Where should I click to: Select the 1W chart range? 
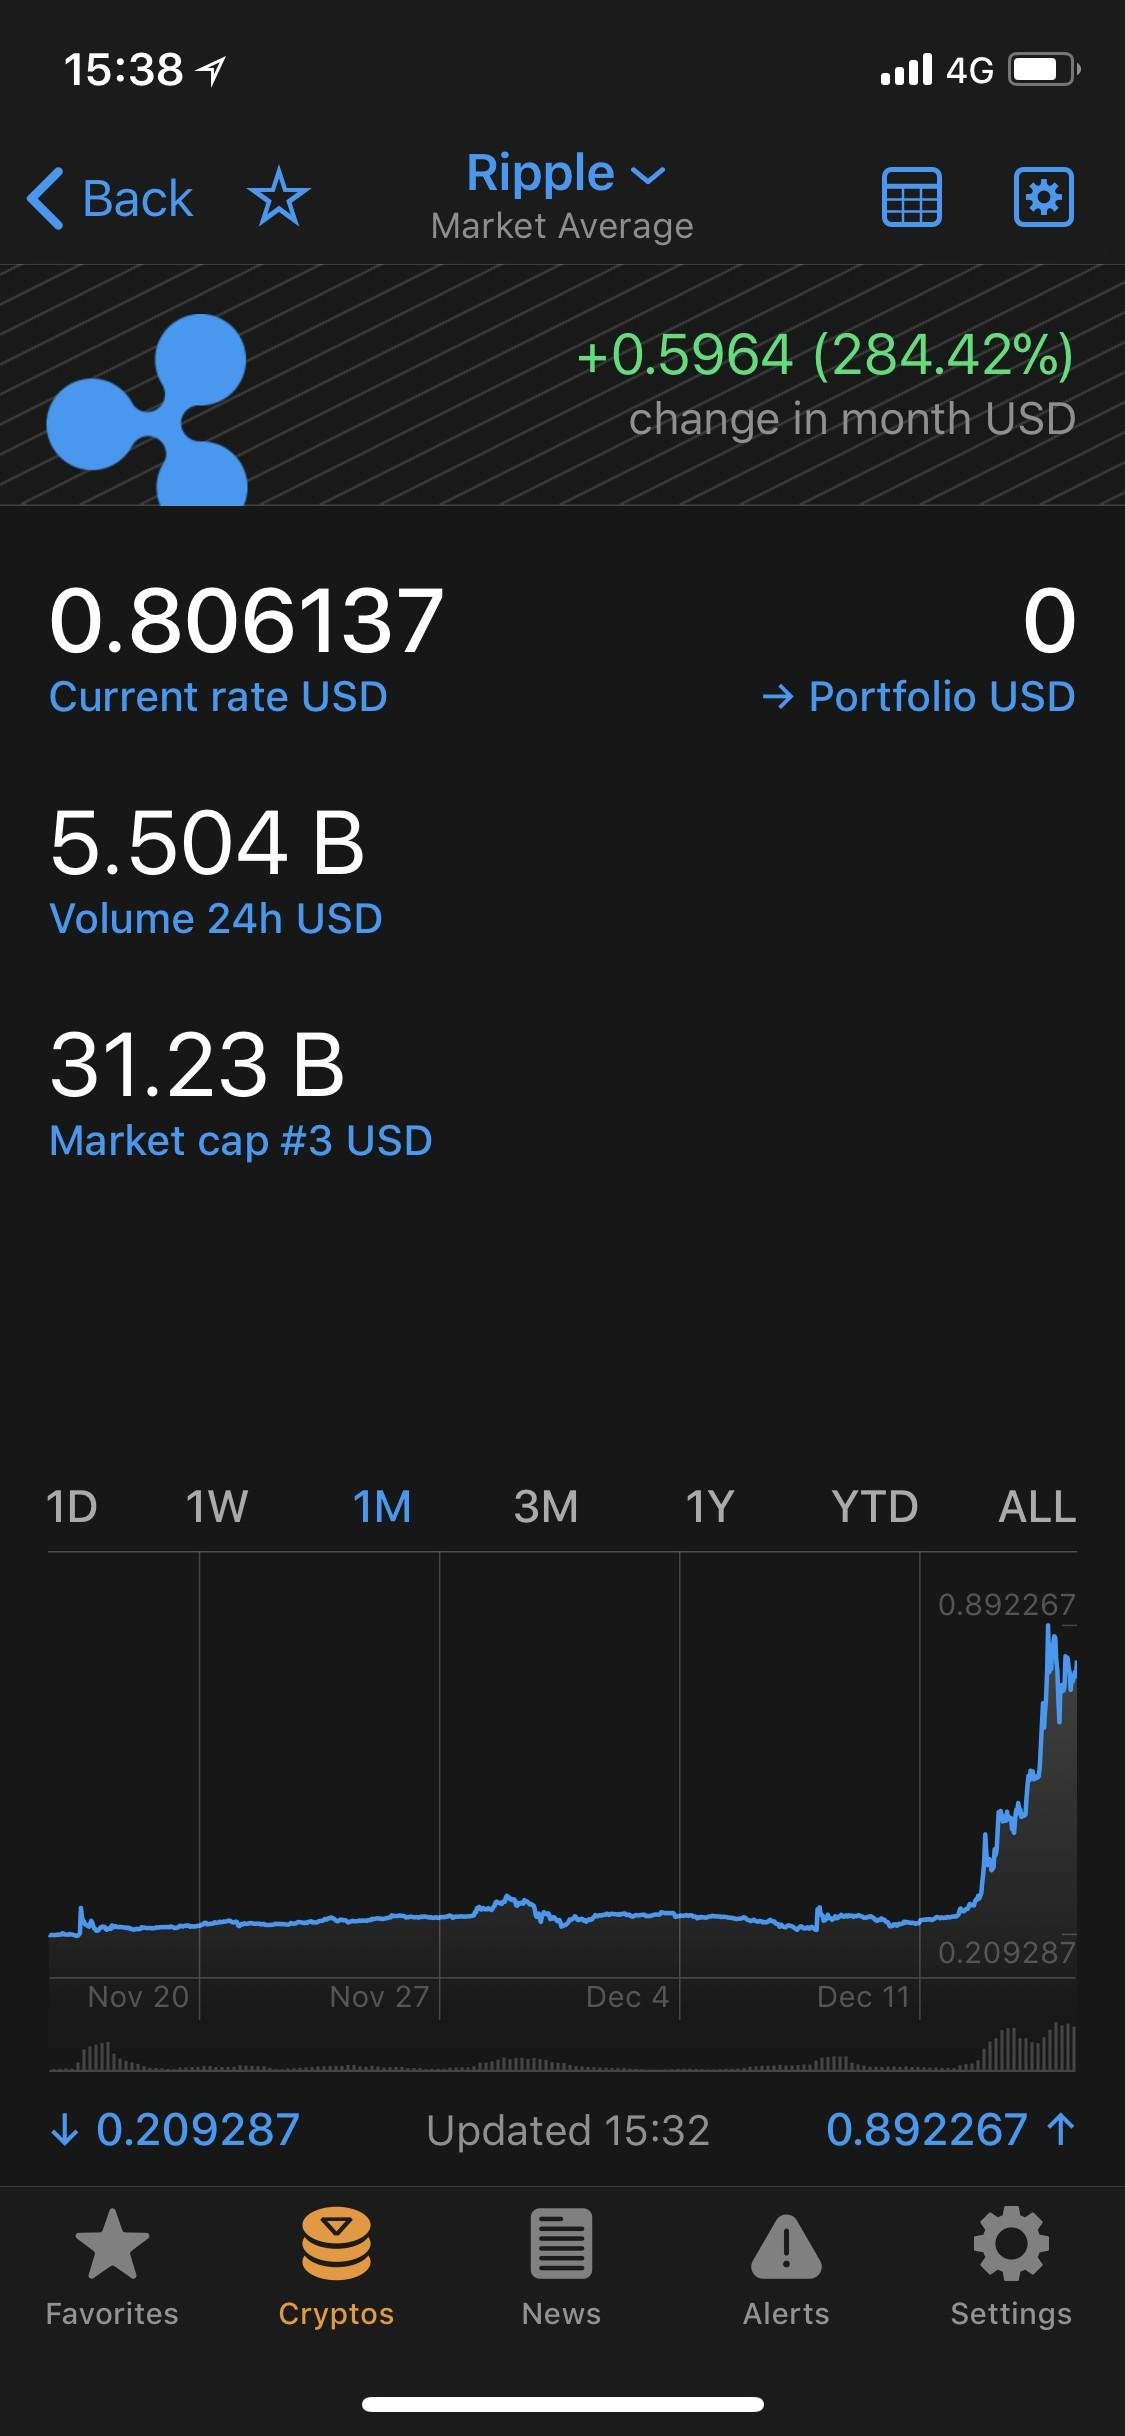coord(217,1506)
